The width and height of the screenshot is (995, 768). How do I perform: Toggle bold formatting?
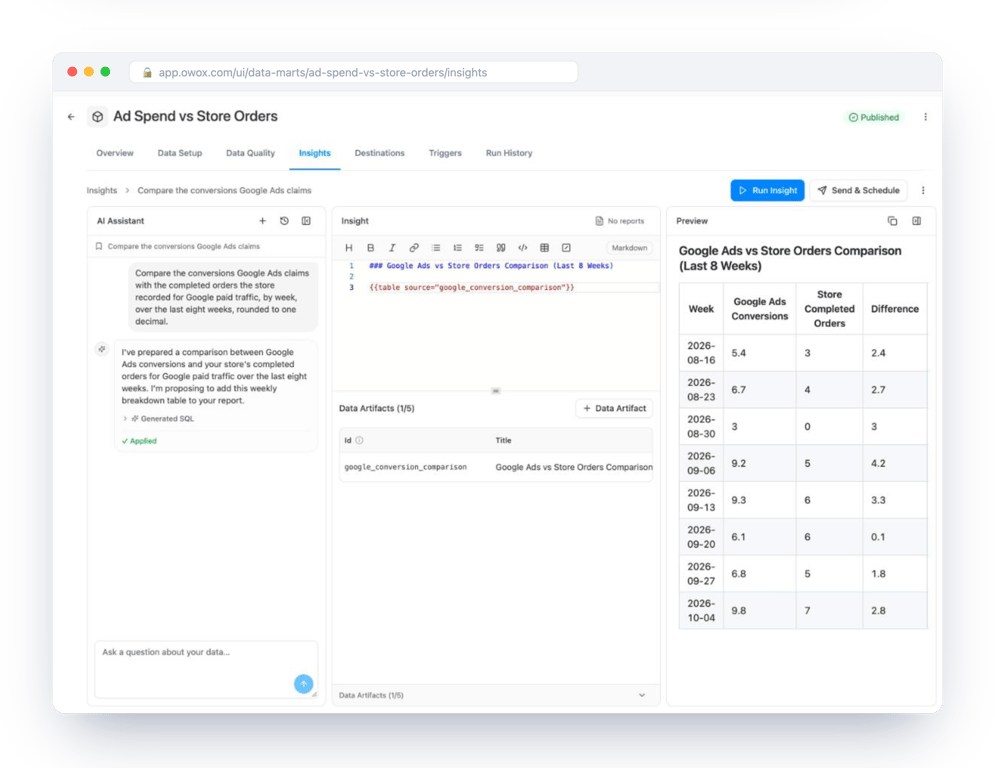371,248
